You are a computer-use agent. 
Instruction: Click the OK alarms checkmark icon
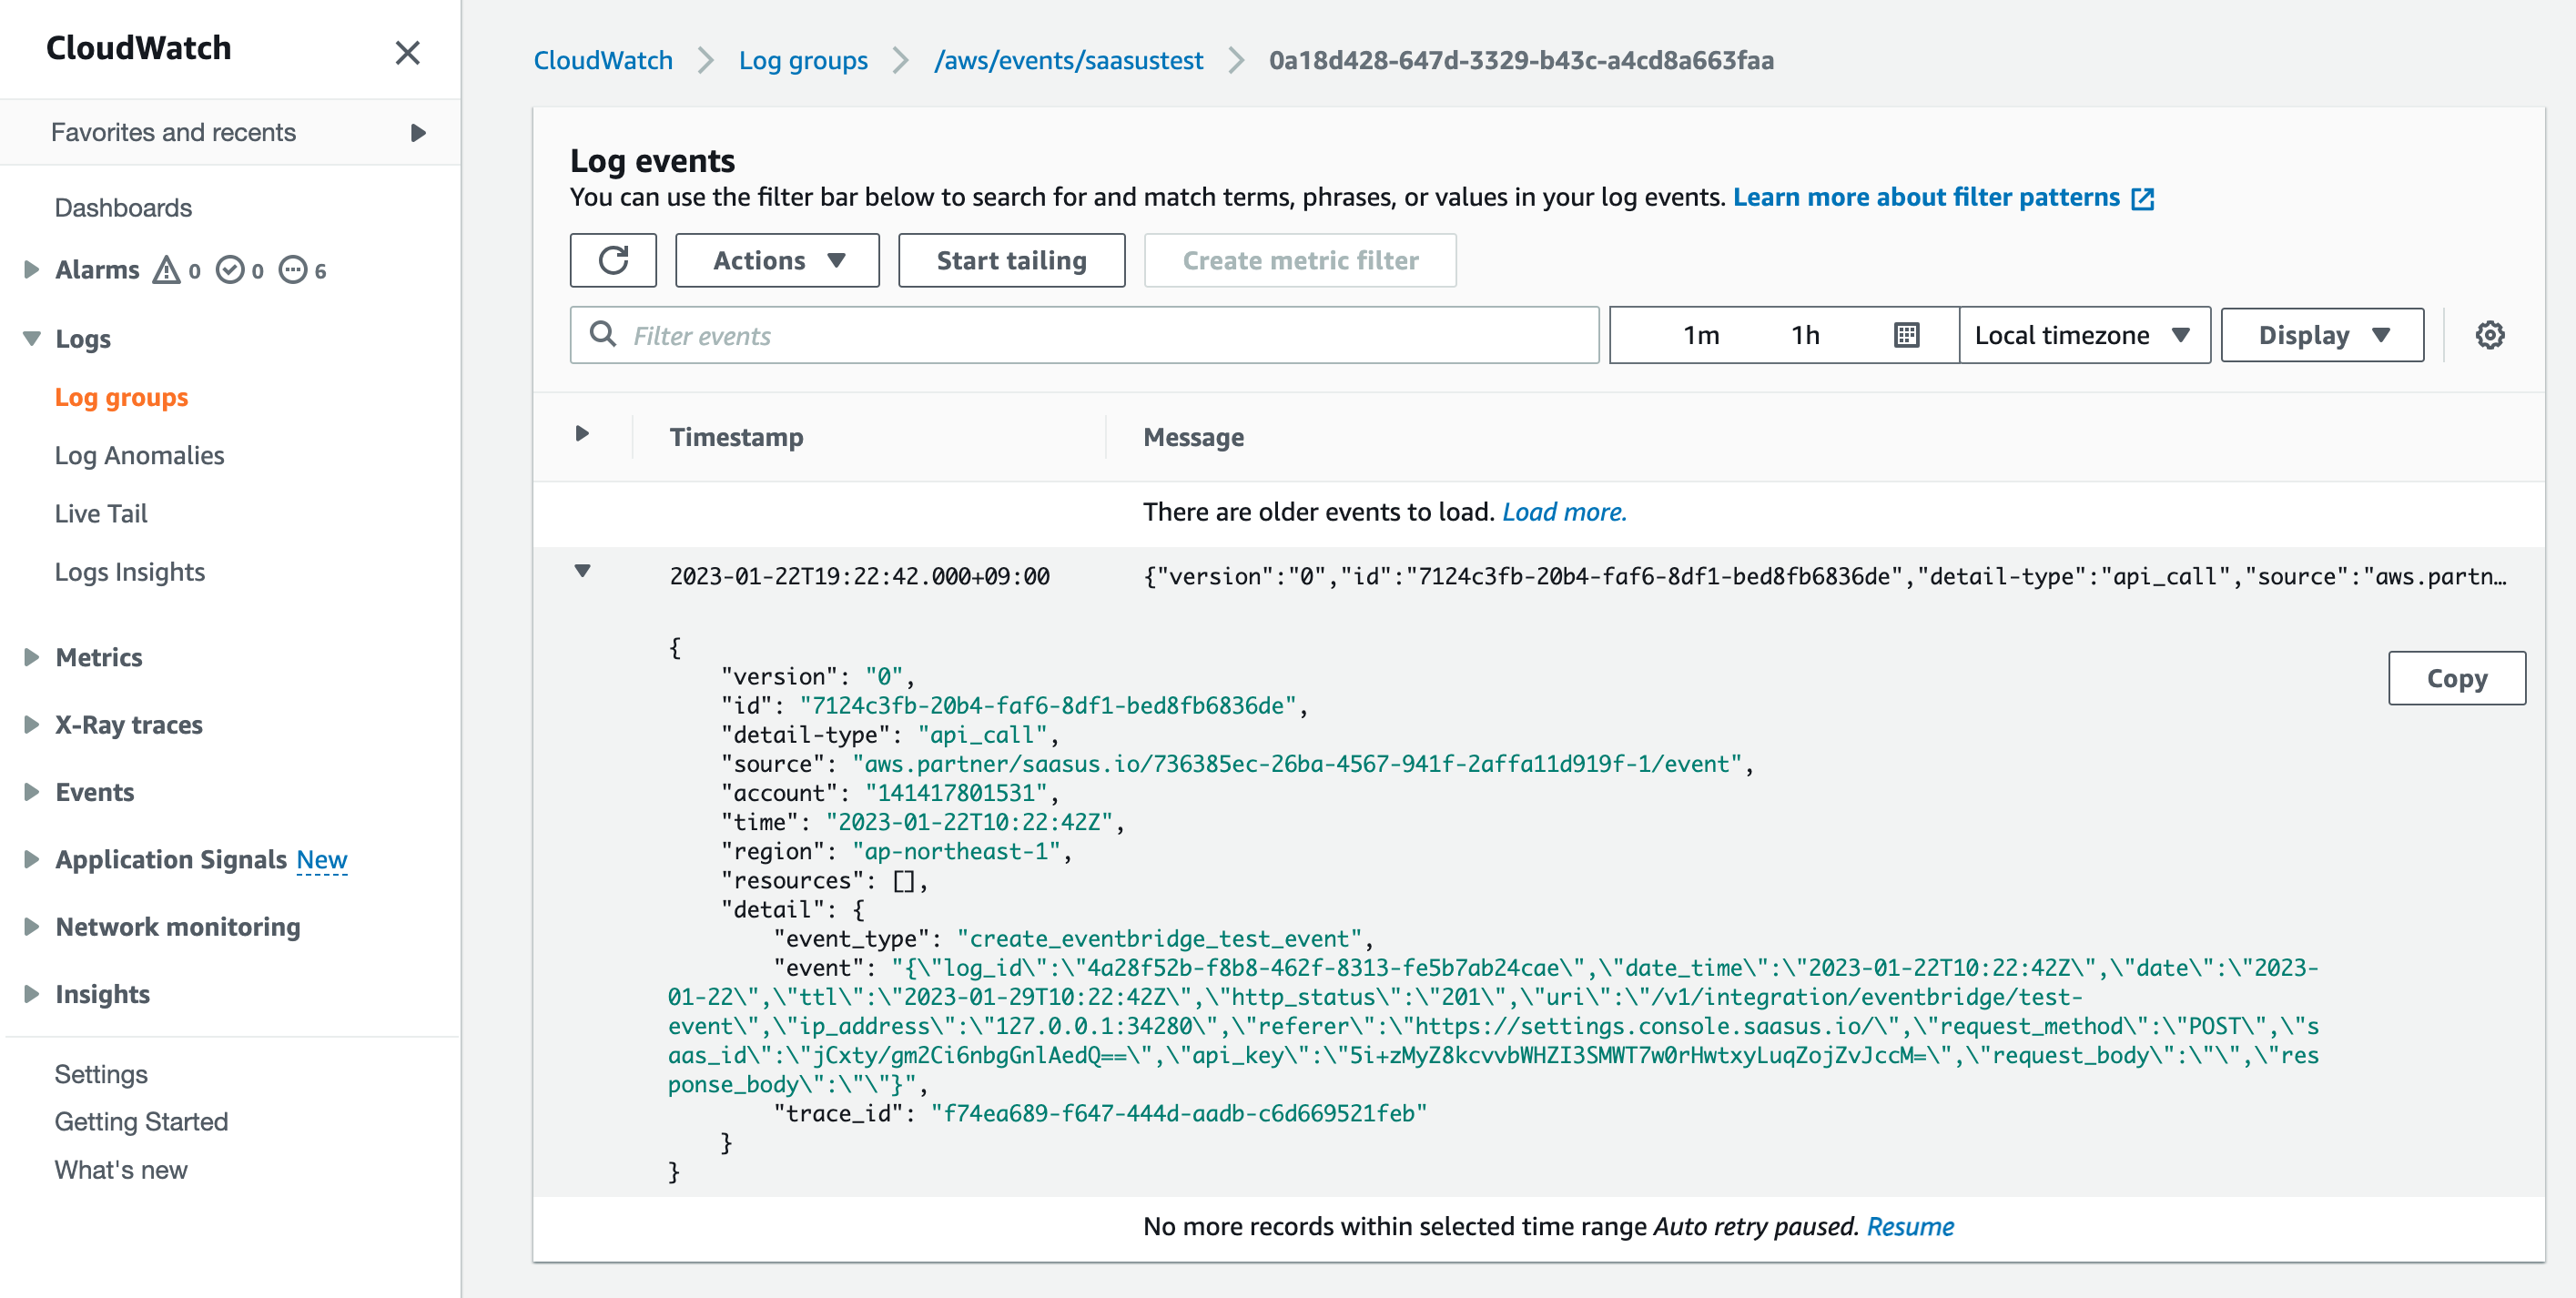[x=230, y=270]
